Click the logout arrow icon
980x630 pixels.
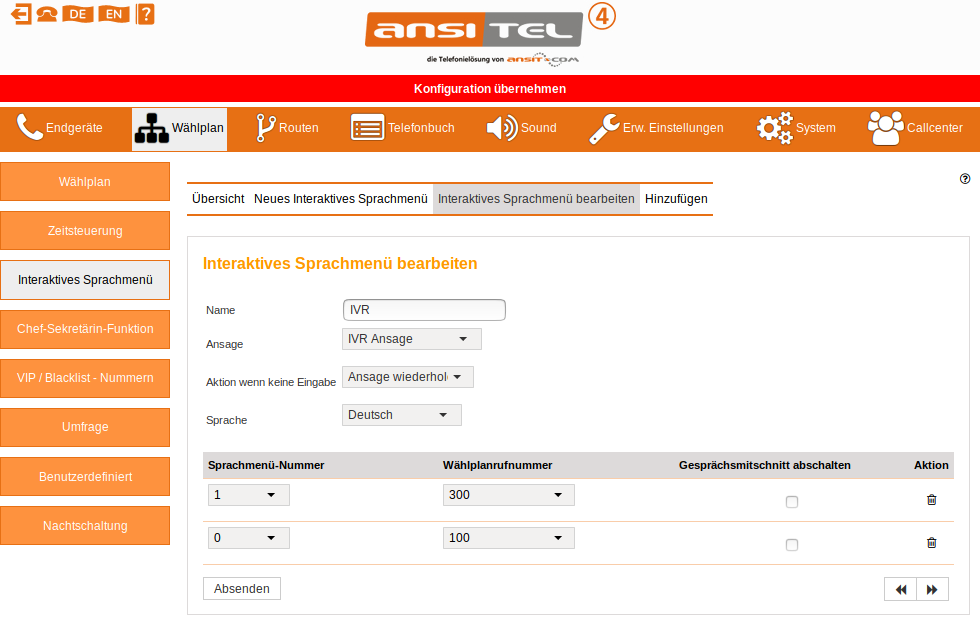(x=20, y=14)
